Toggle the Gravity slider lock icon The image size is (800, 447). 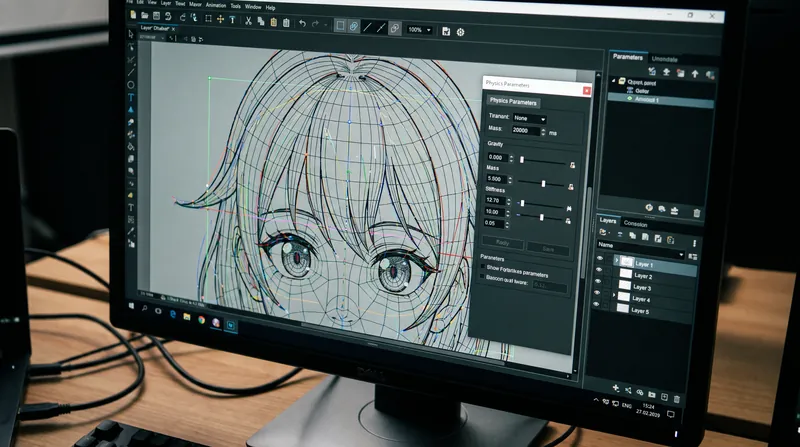pos(572,165)
